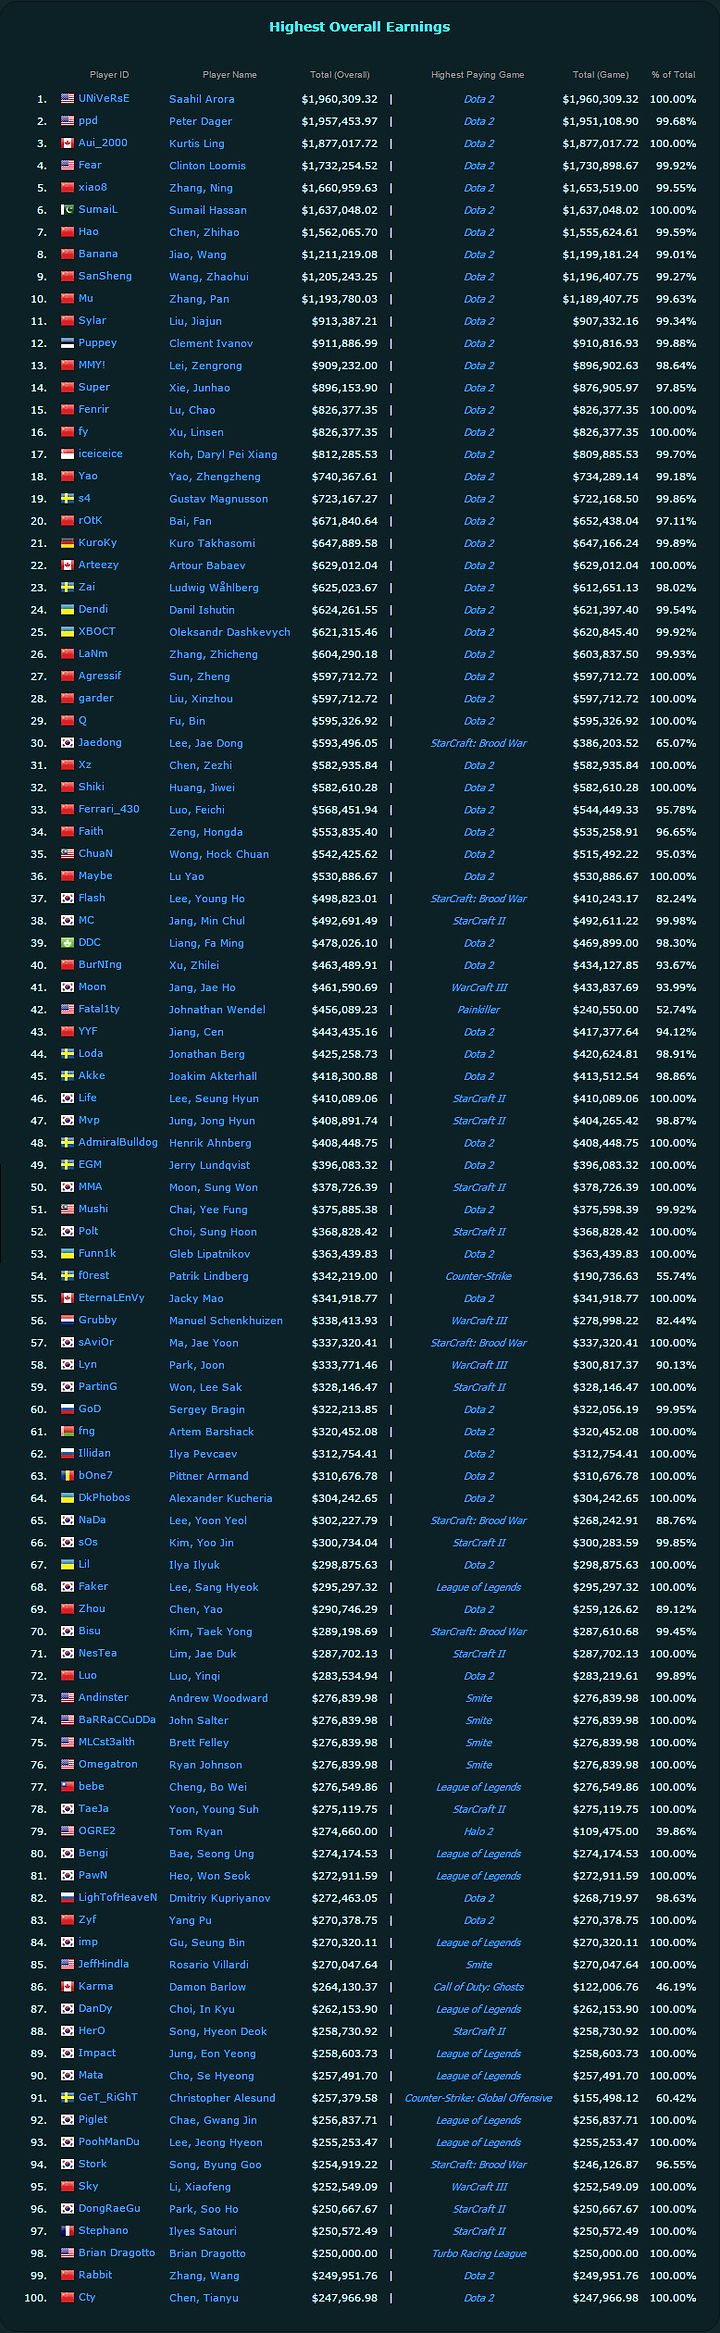Open Danil Ishutin player name link

pos(202,610)
